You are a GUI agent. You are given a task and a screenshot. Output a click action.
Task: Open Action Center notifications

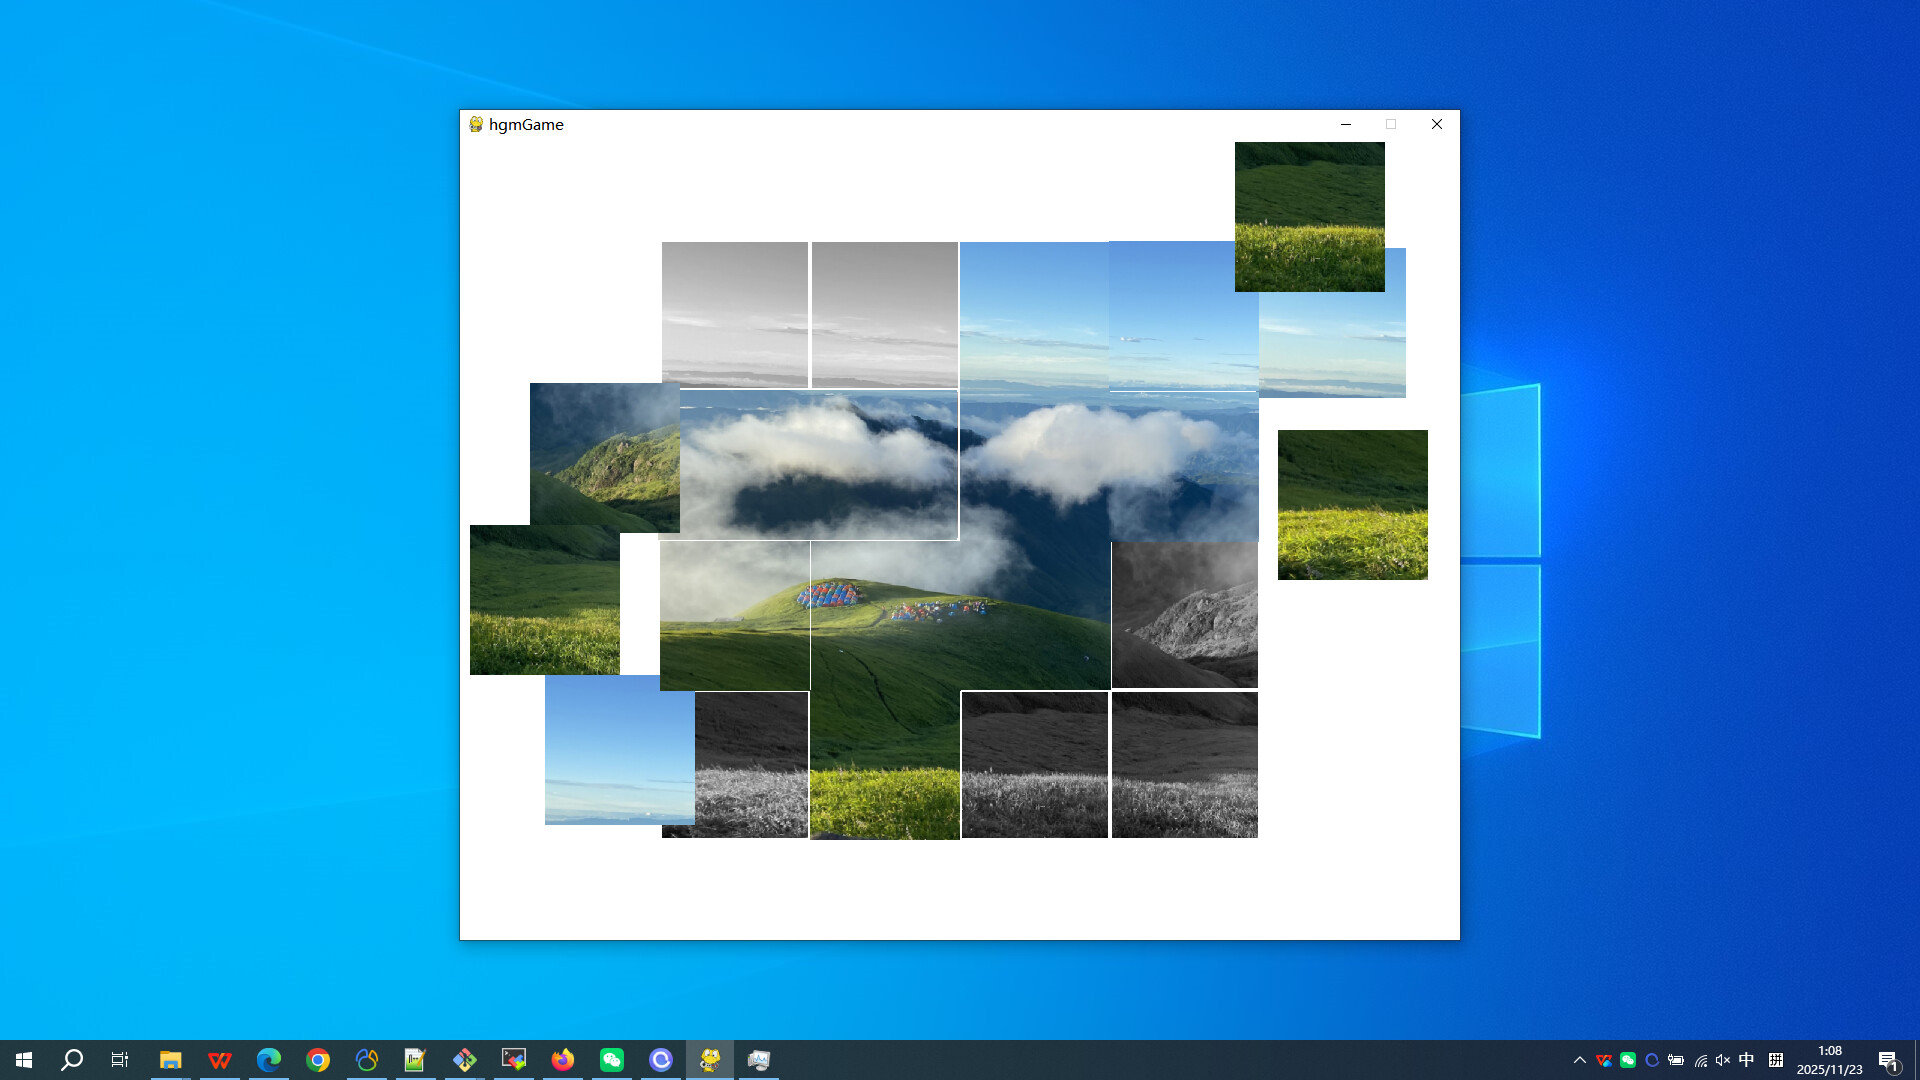1890,1060
